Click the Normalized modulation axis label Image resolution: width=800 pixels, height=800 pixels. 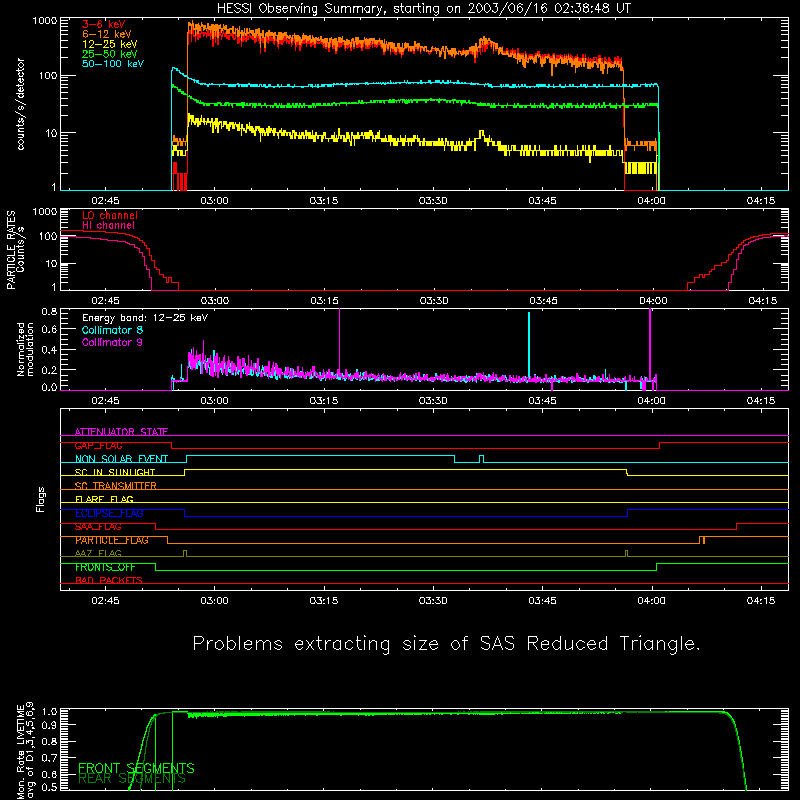tap(25, 349)
